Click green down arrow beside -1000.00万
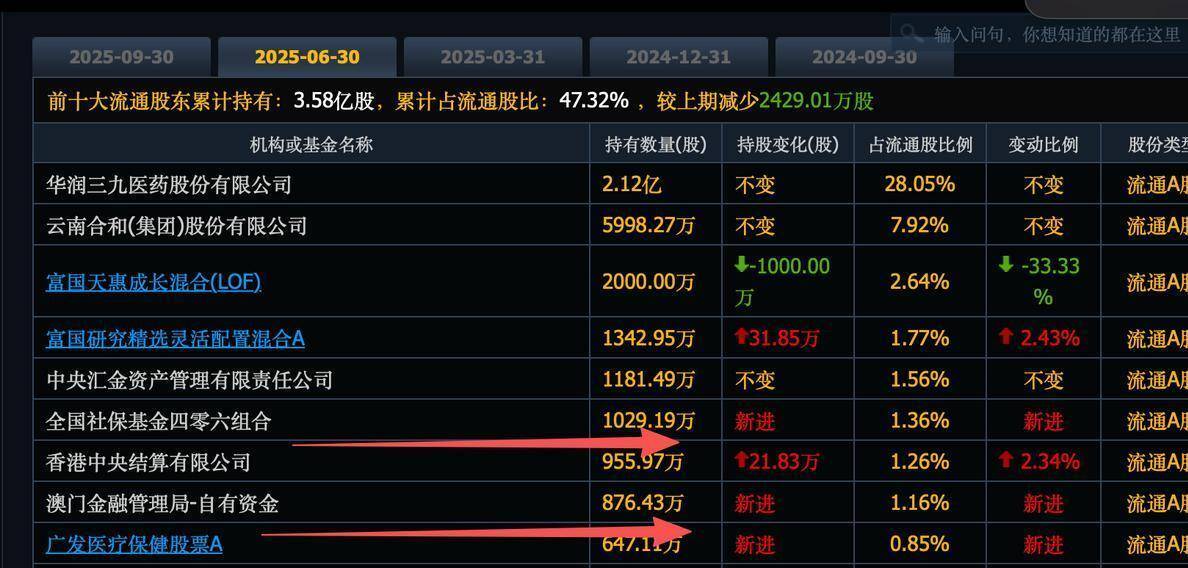The height and width of the screenshot is (568, 1188). tap(741, 265)
